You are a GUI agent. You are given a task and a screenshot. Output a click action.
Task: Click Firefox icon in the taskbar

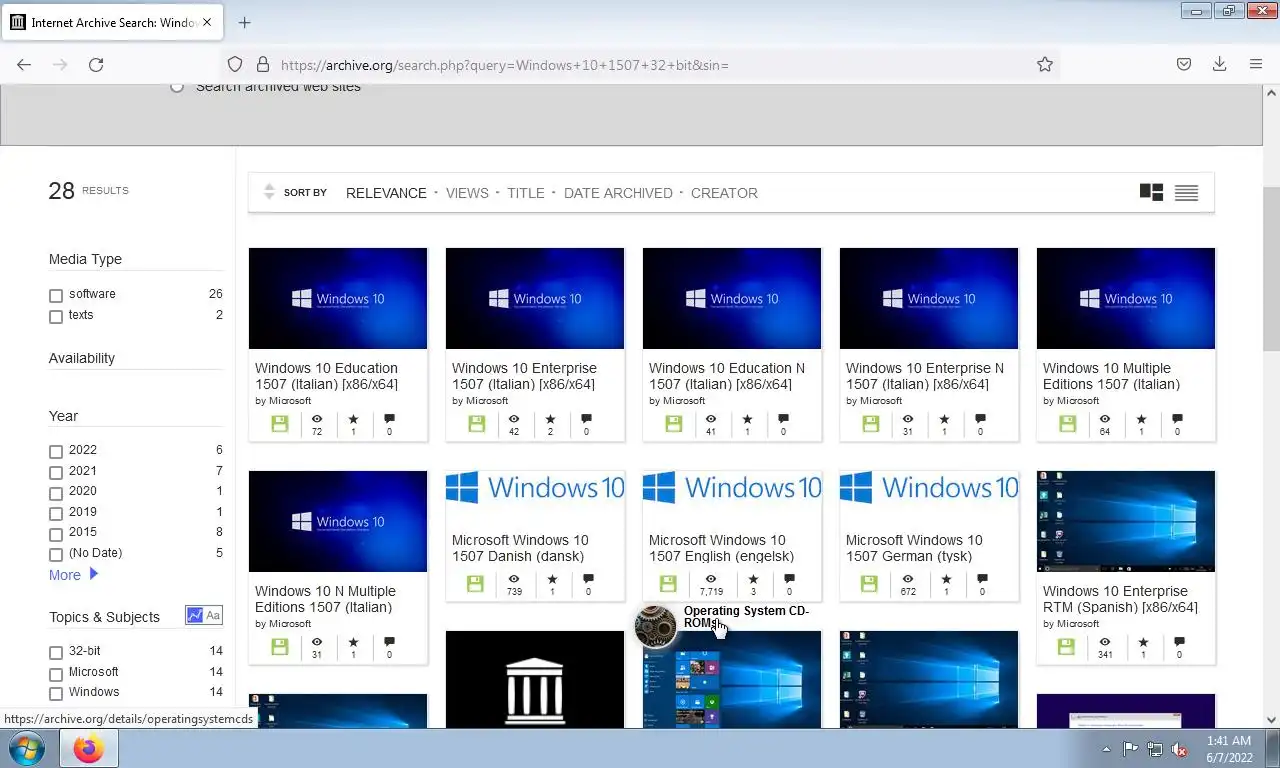click(89, 748)
